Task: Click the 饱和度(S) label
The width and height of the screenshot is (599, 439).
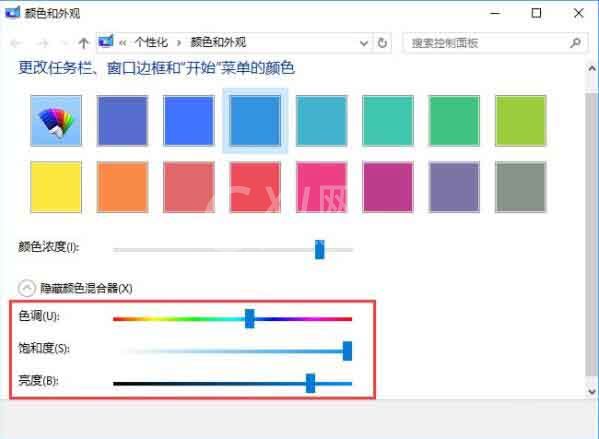Action: coord(44,348)
